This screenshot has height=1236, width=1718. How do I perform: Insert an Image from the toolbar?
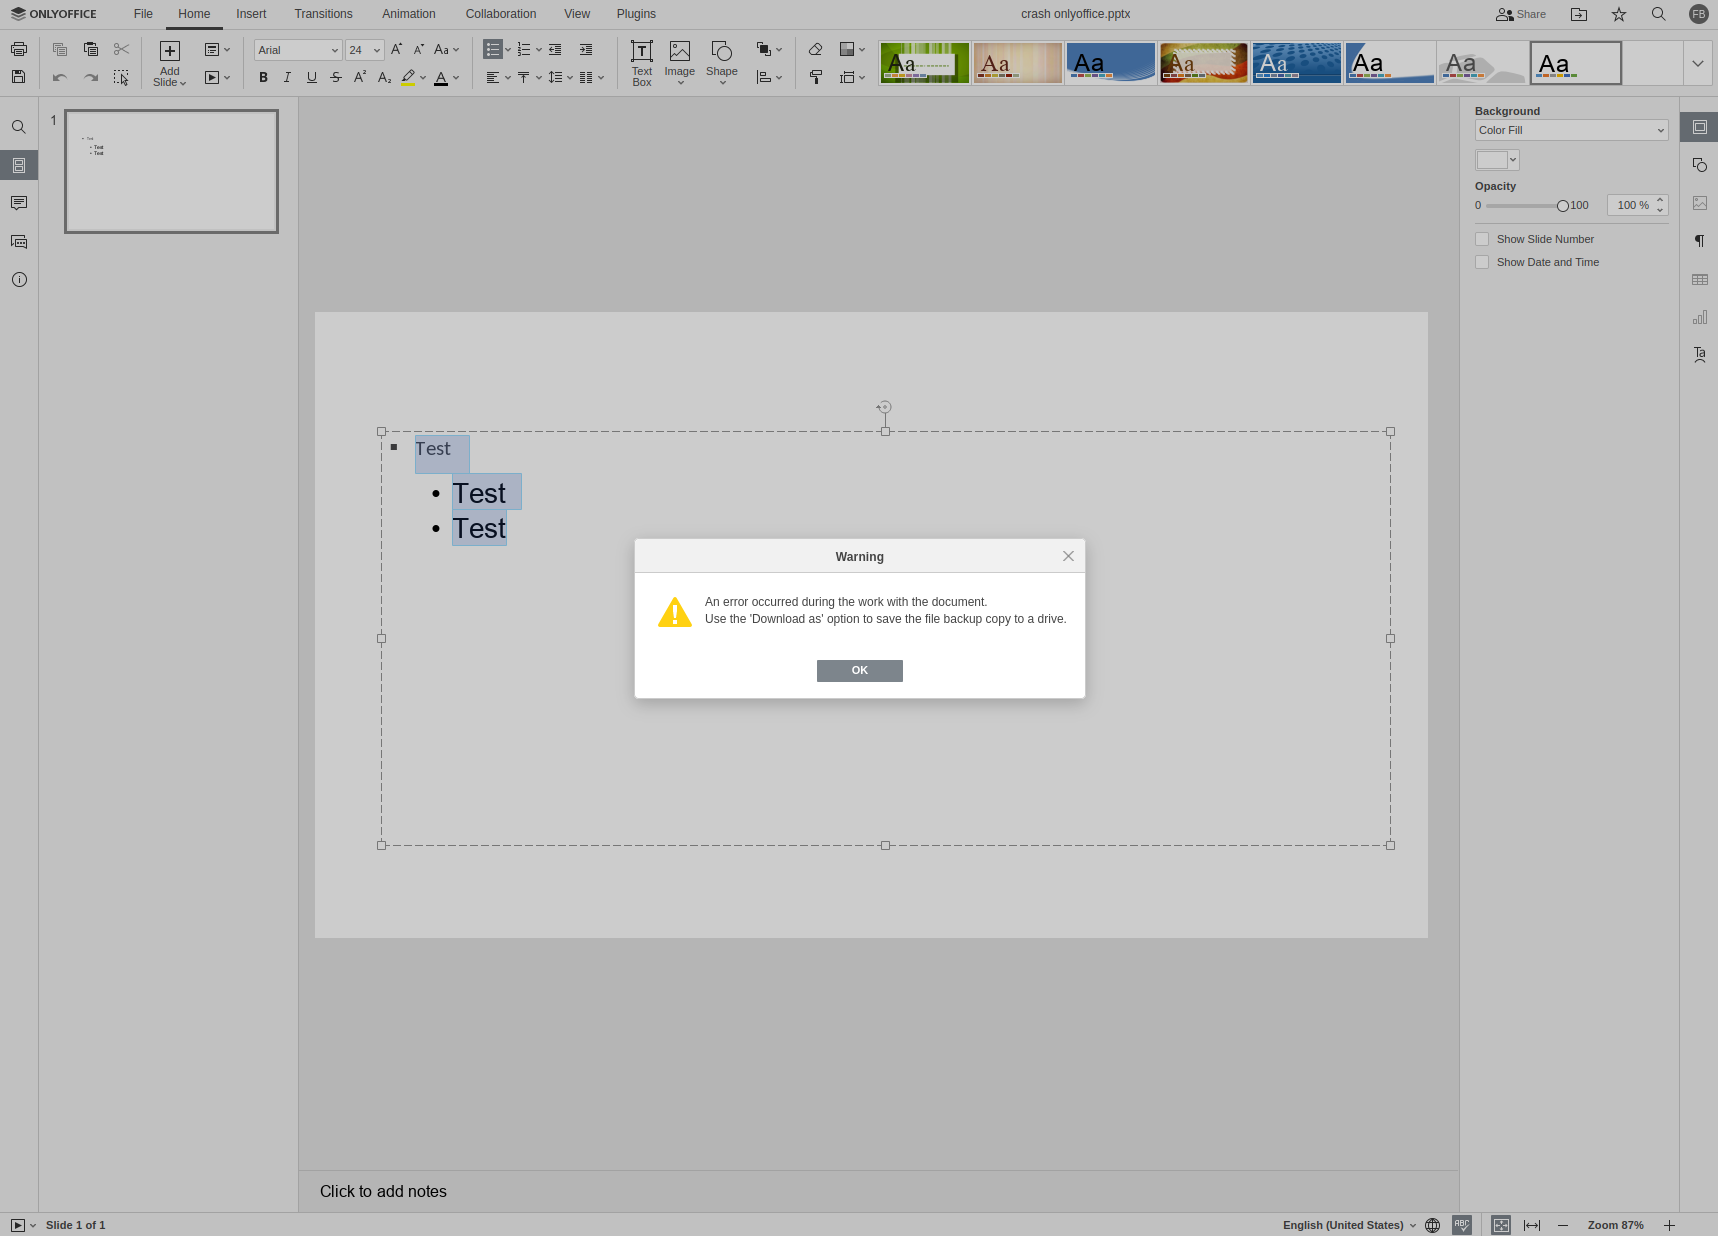tap(680, 62)
